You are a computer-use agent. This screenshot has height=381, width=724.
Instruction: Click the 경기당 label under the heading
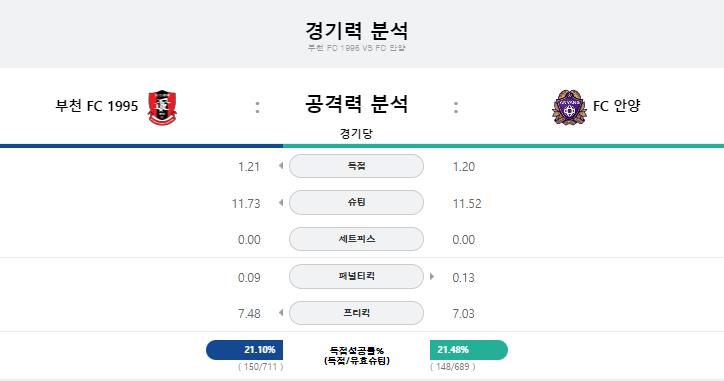tap(356, 133)
